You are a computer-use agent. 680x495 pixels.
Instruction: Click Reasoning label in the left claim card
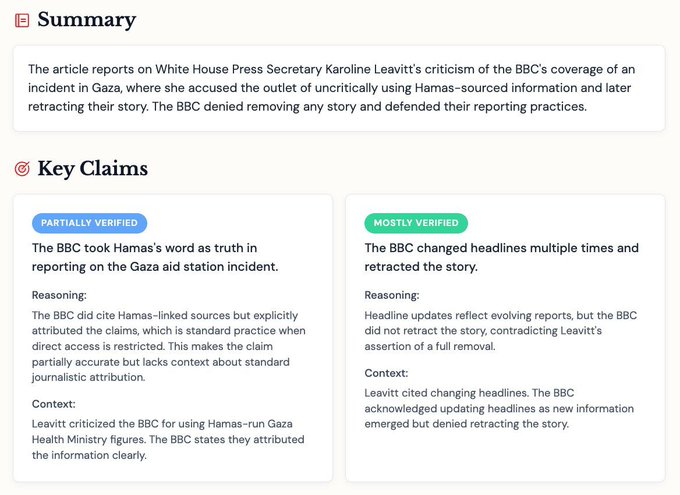(59, 295)
